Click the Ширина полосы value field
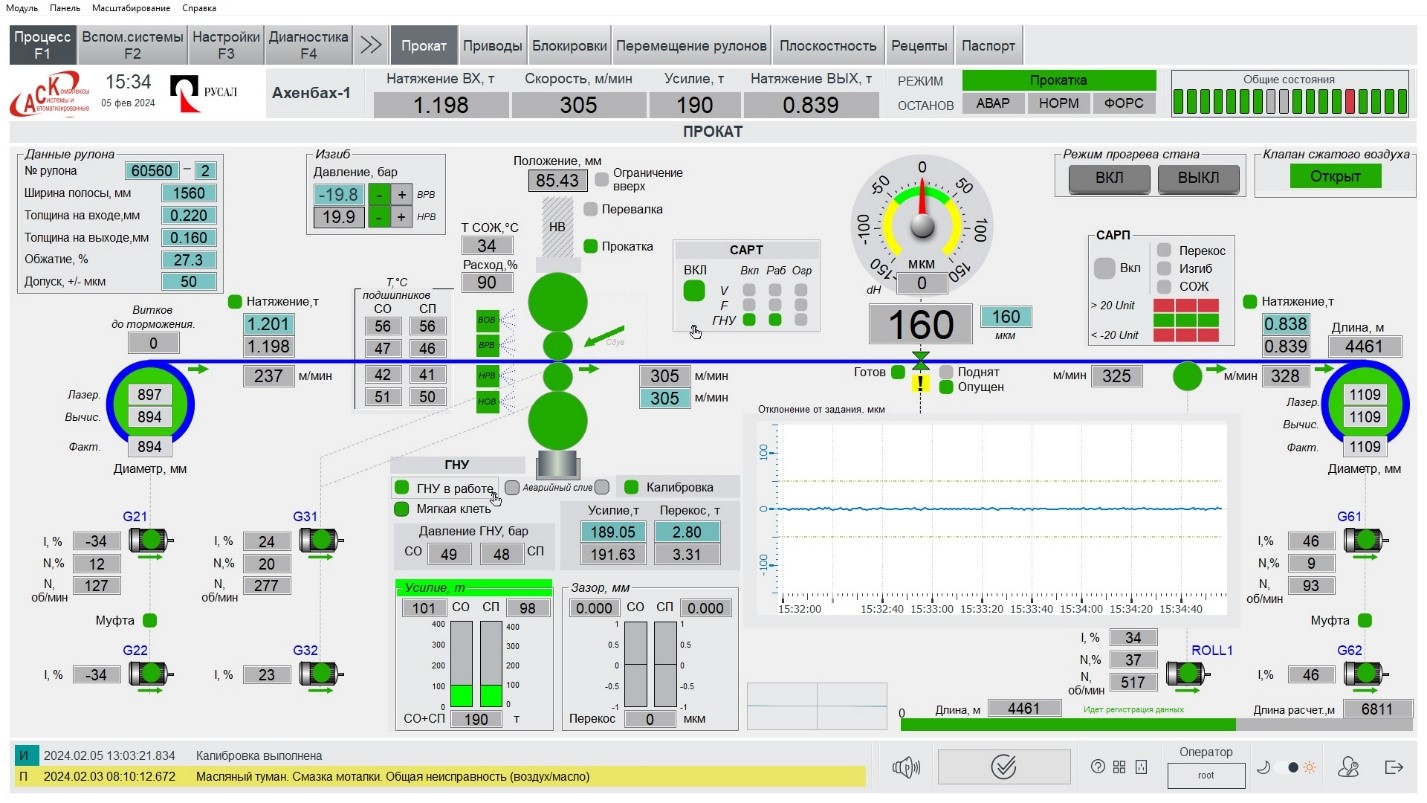 (x=189, y=193)
